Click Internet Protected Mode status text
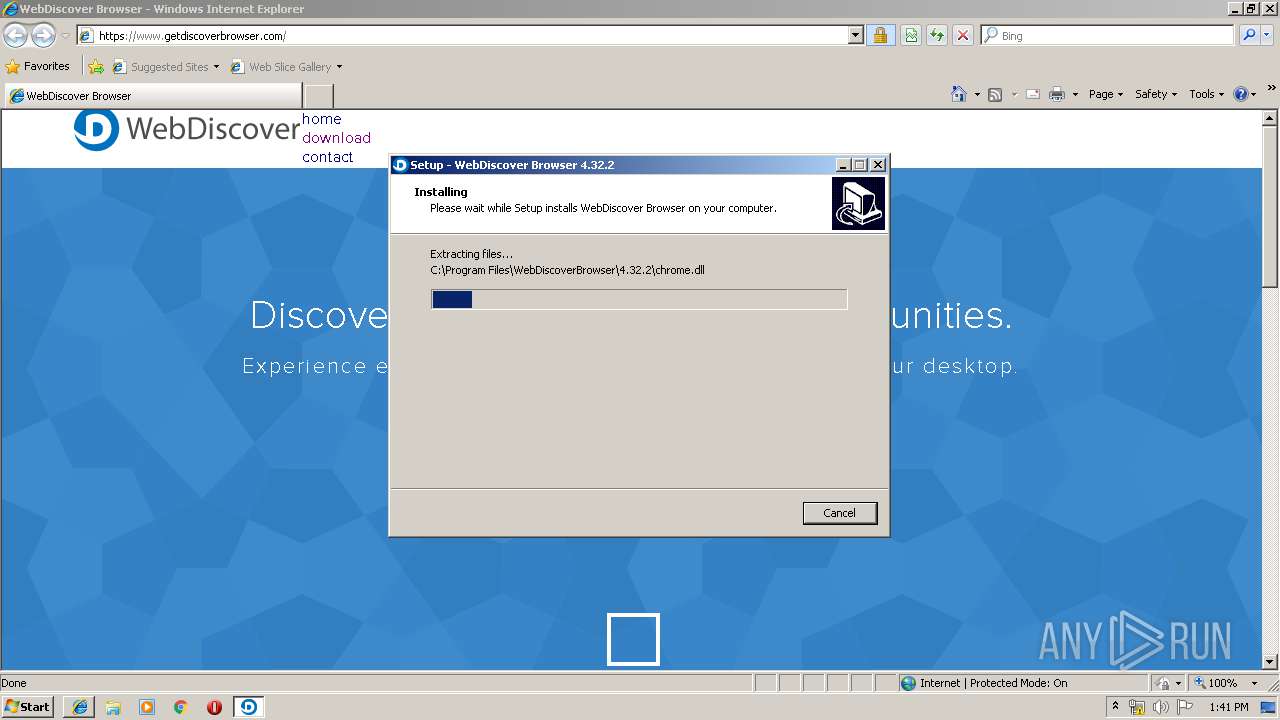1280x720 pixels. tap(993, 683)
